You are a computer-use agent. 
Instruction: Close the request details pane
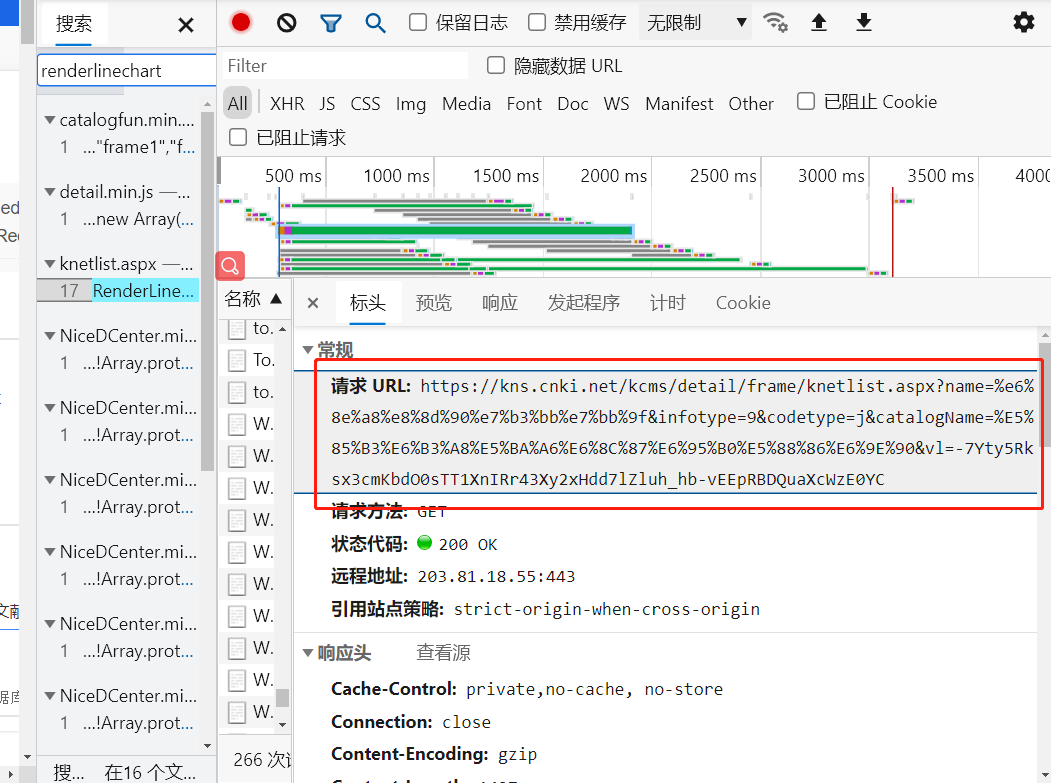312,303
